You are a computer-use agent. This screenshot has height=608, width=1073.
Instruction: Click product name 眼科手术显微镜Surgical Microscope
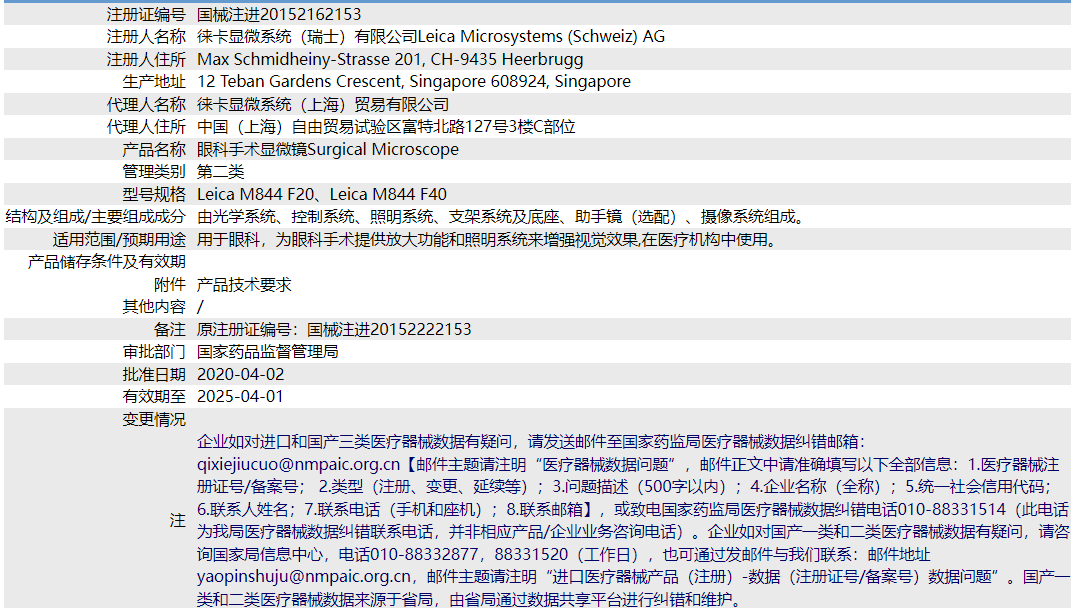click(328, 149)
